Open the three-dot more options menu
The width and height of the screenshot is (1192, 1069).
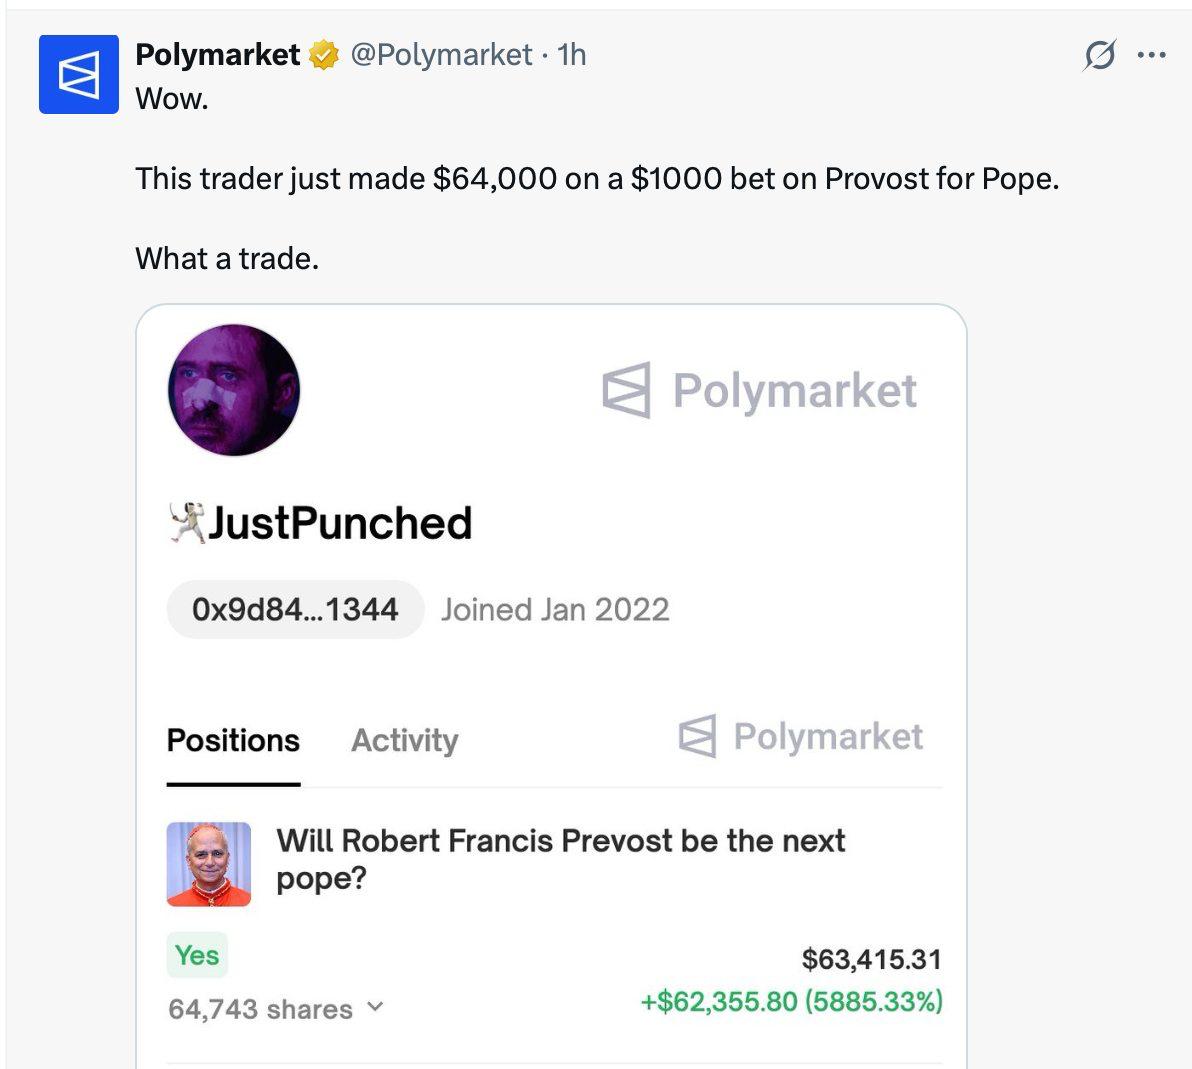tap(1152, 55)
